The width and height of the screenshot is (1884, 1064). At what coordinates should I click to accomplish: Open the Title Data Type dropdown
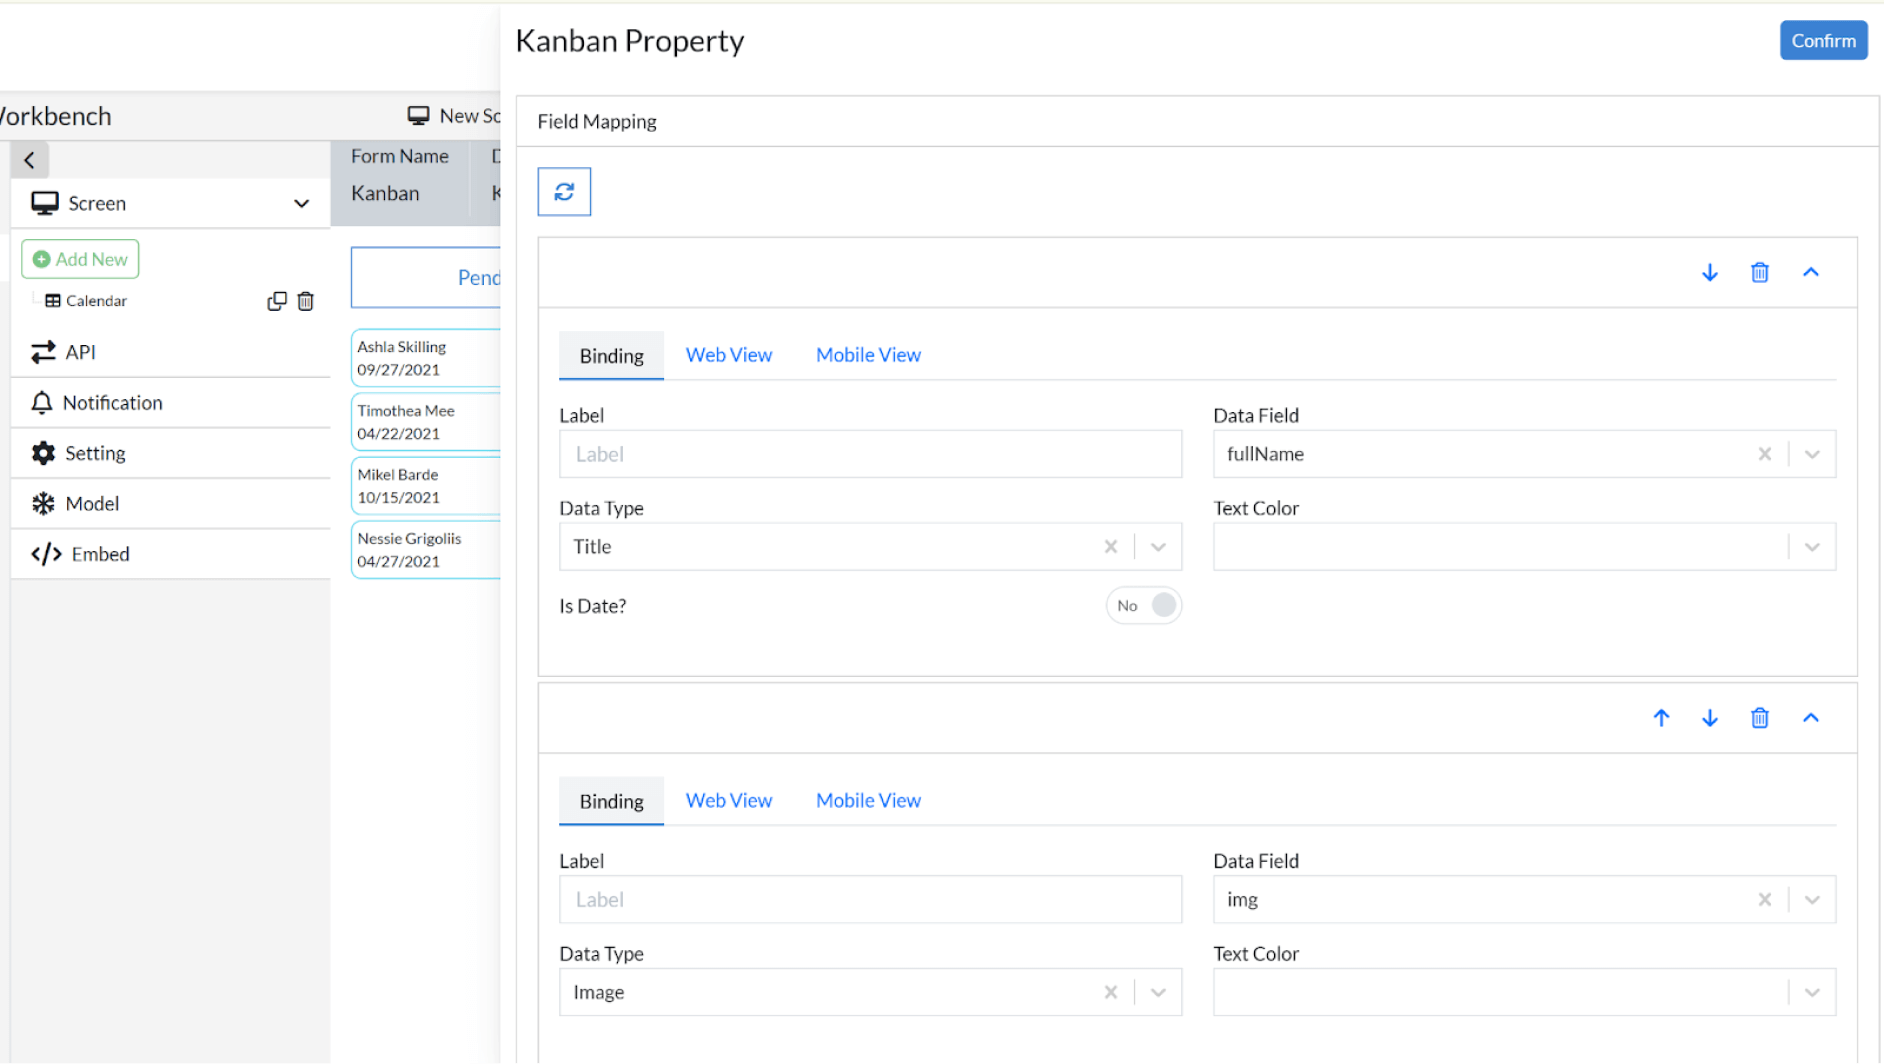1158,547
